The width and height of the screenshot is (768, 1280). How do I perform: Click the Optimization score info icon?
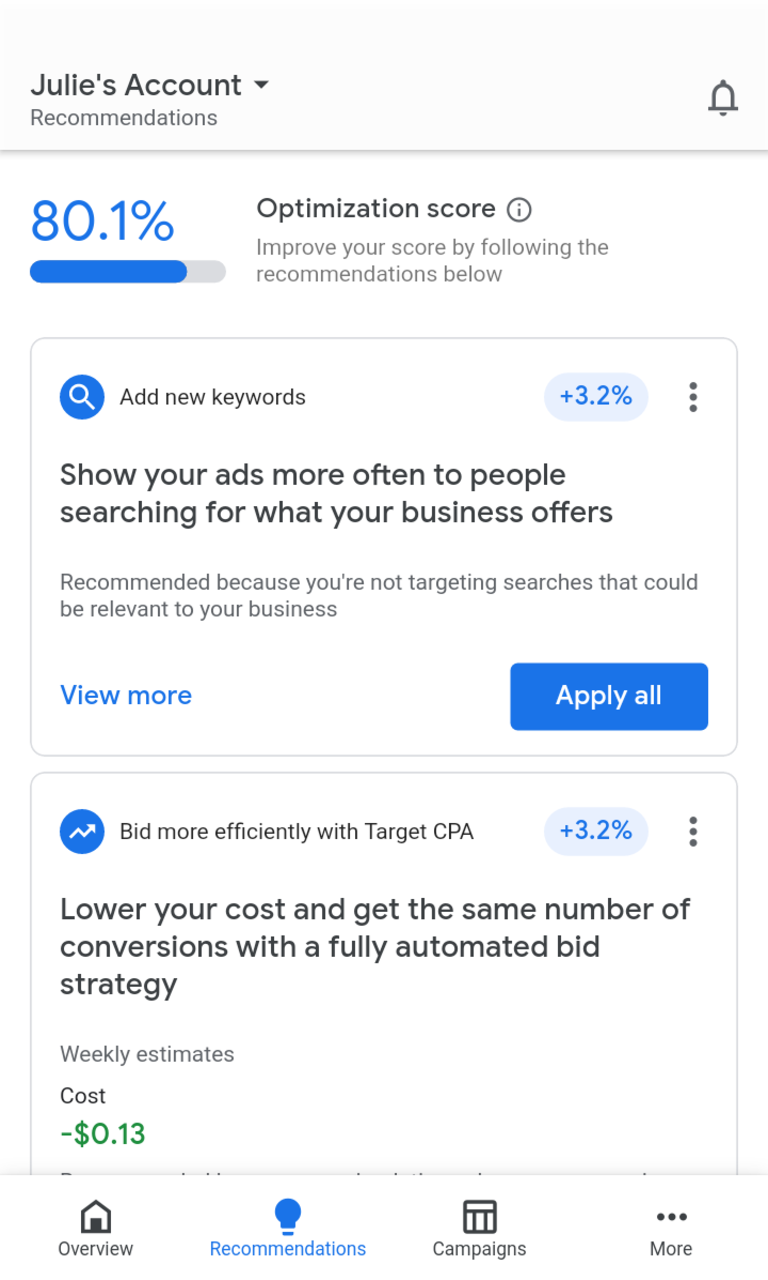[x=518, y=209]
